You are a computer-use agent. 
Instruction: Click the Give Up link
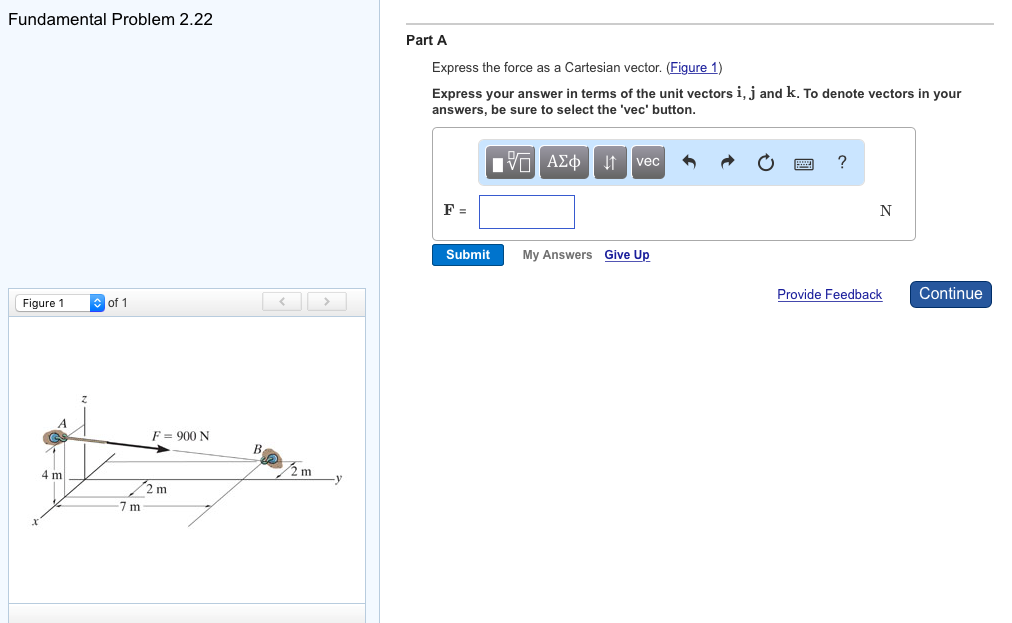click(x=627, y=254)
